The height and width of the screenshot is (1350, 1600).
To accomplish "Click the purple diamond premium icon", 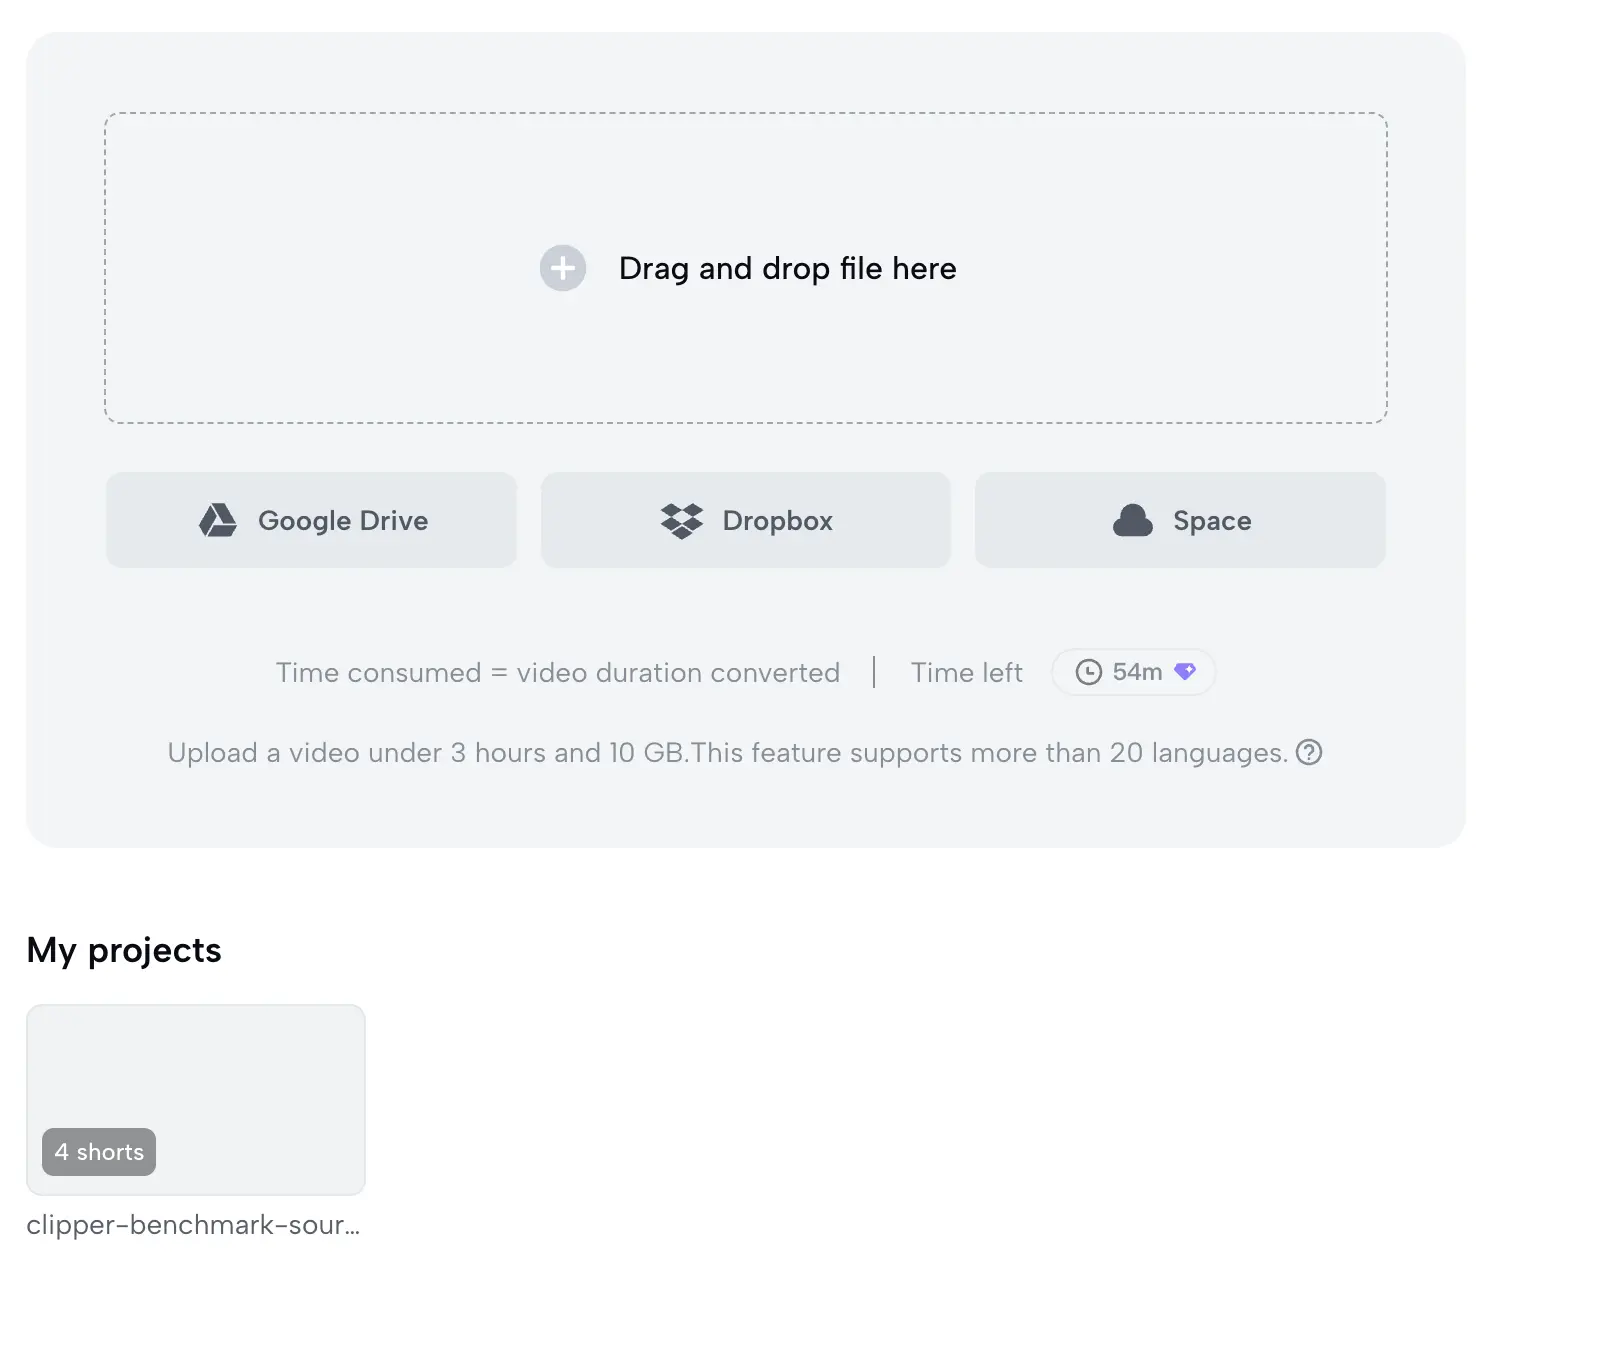I will point(1185,672).
